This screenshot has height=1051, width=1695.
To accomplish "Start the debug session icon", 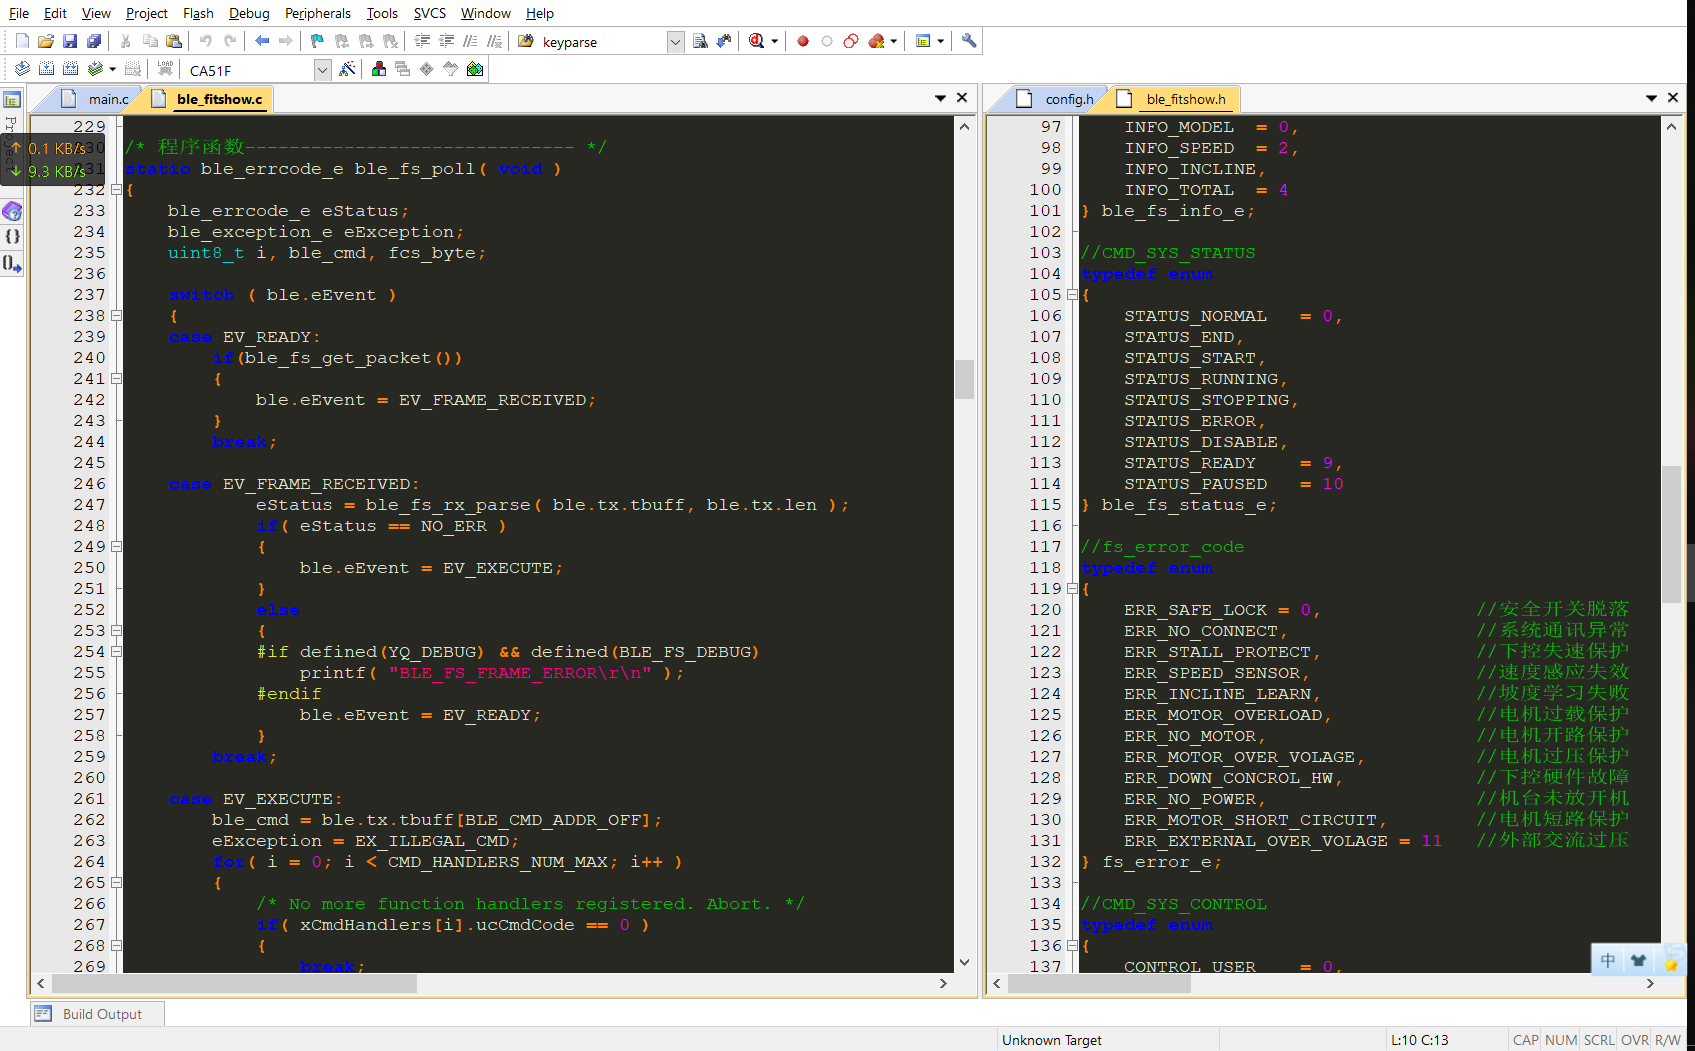I will point(757,41).
